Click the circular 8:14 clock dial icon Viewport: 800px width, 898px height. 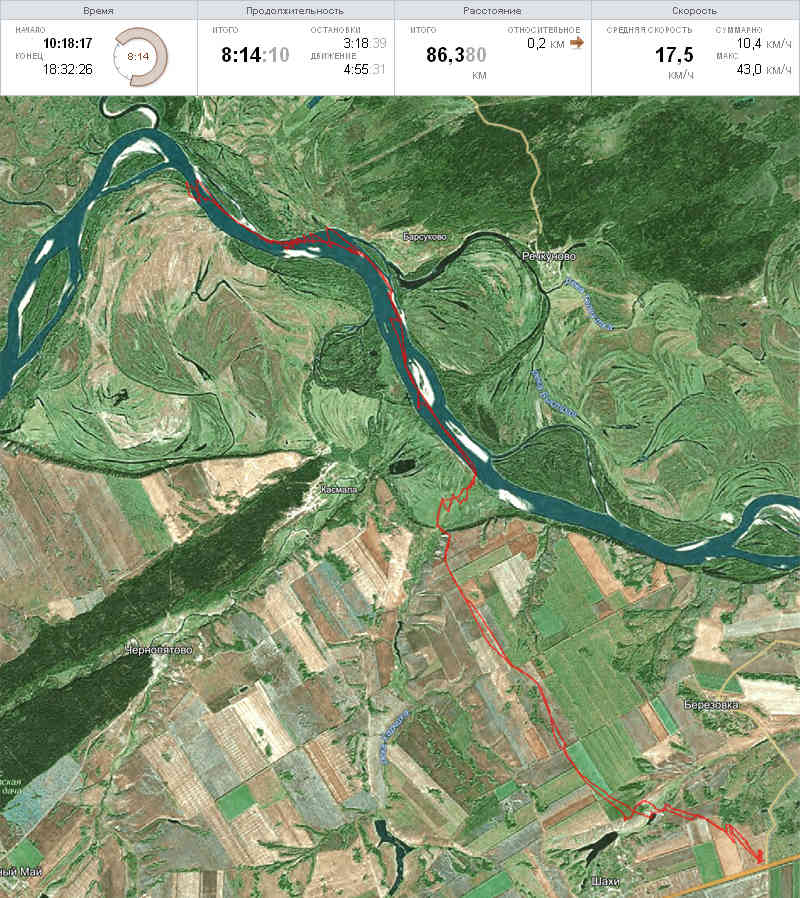click(x=140, y=57)
